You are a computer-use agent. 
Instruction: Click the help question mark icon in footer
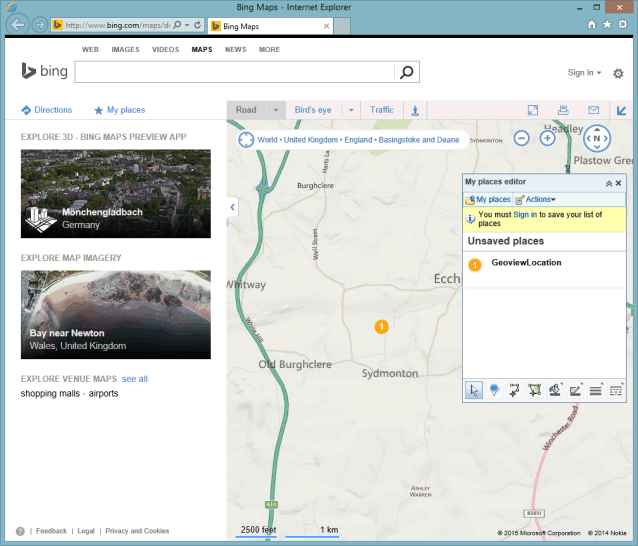[20, 531]
